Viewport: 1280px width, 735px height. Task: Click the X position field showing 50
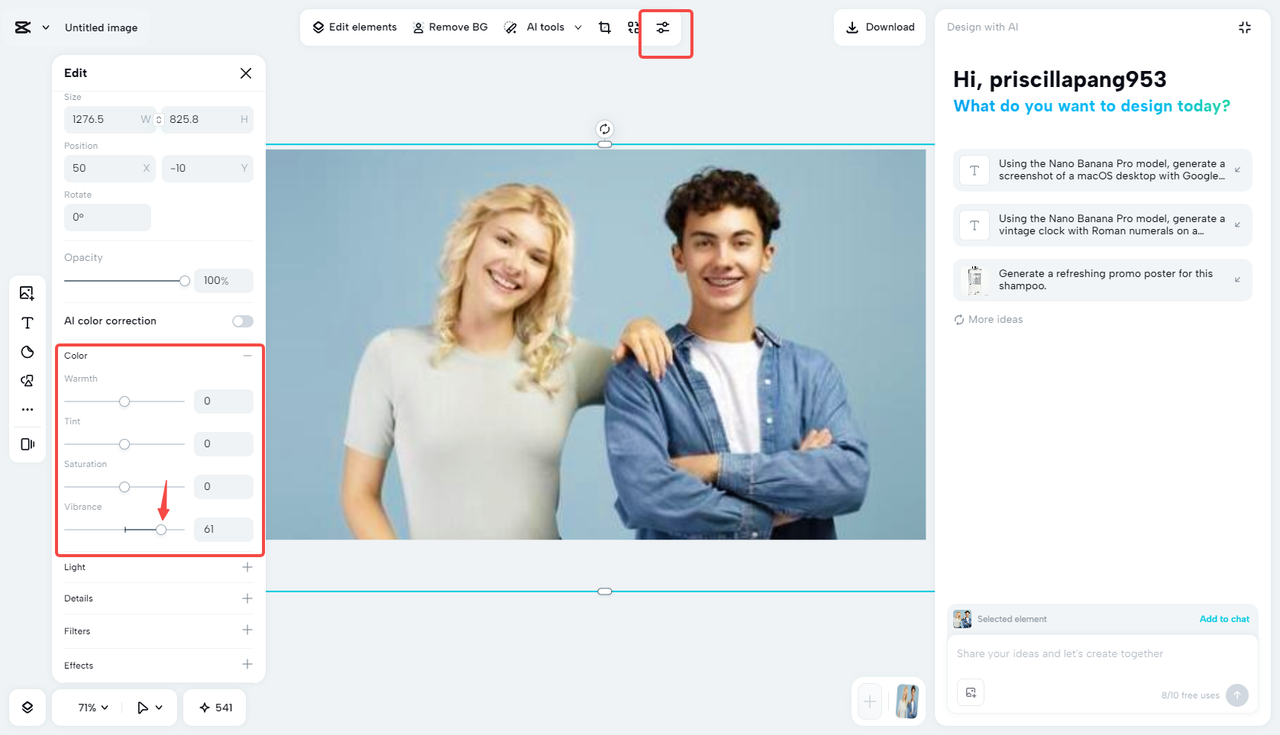pyautogui.click(x=110, y=168)
